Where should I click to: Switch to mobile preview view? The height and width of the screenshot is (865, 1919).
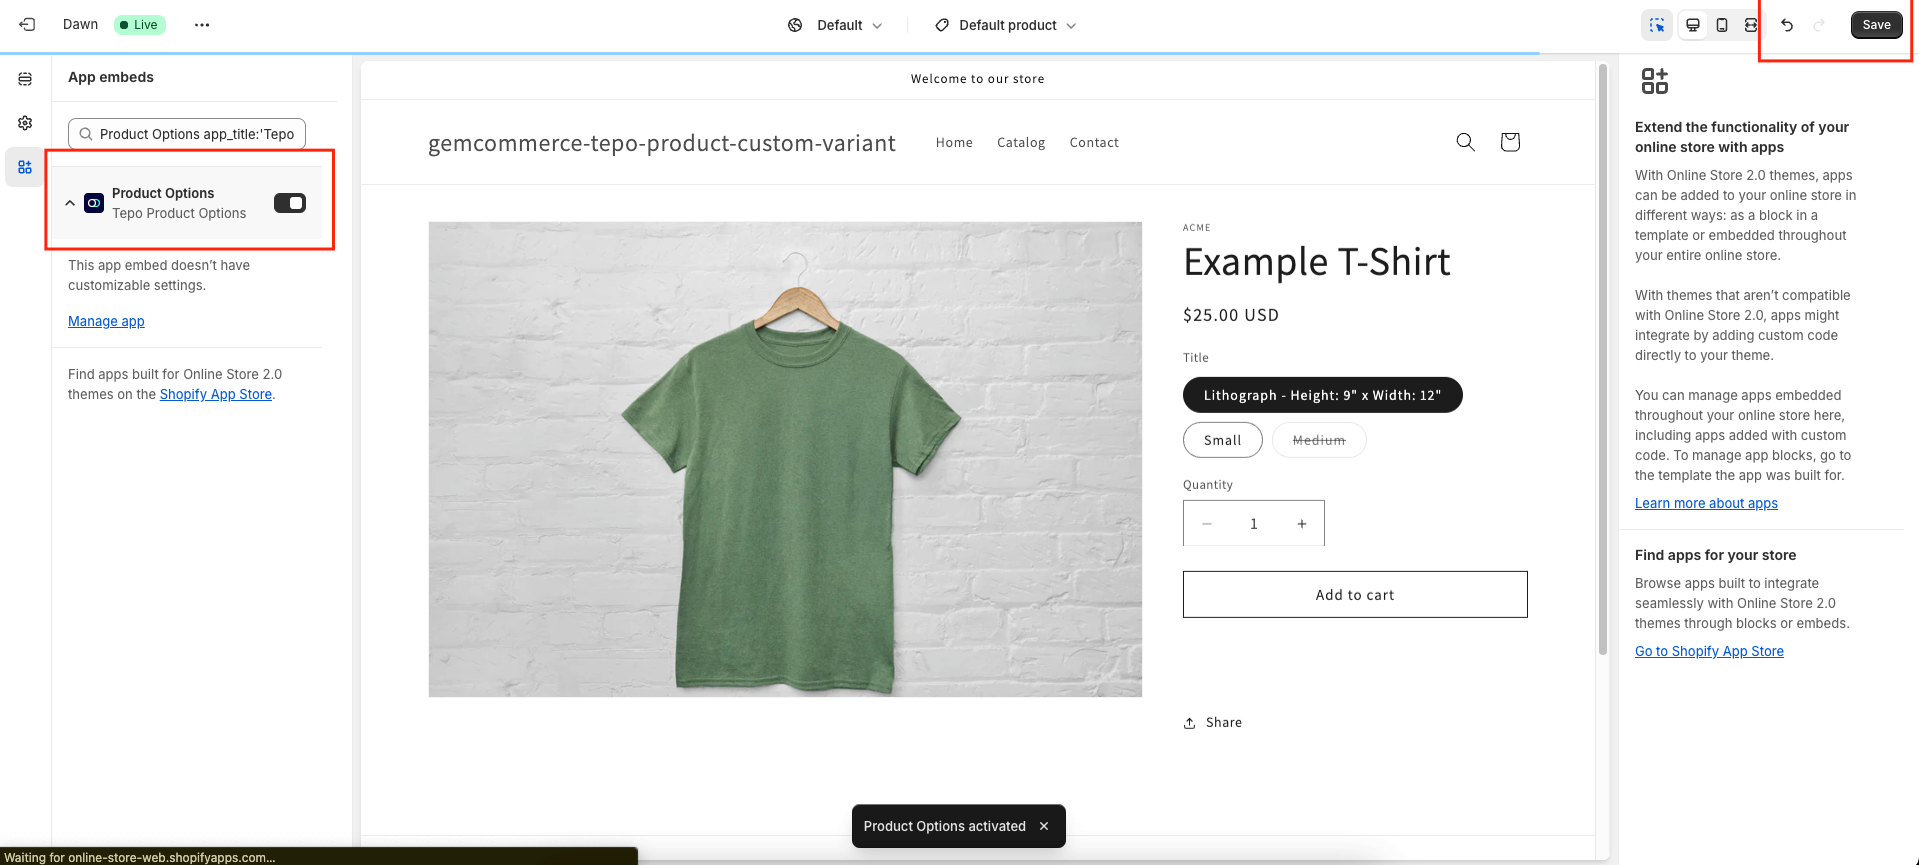[1722, 25]
